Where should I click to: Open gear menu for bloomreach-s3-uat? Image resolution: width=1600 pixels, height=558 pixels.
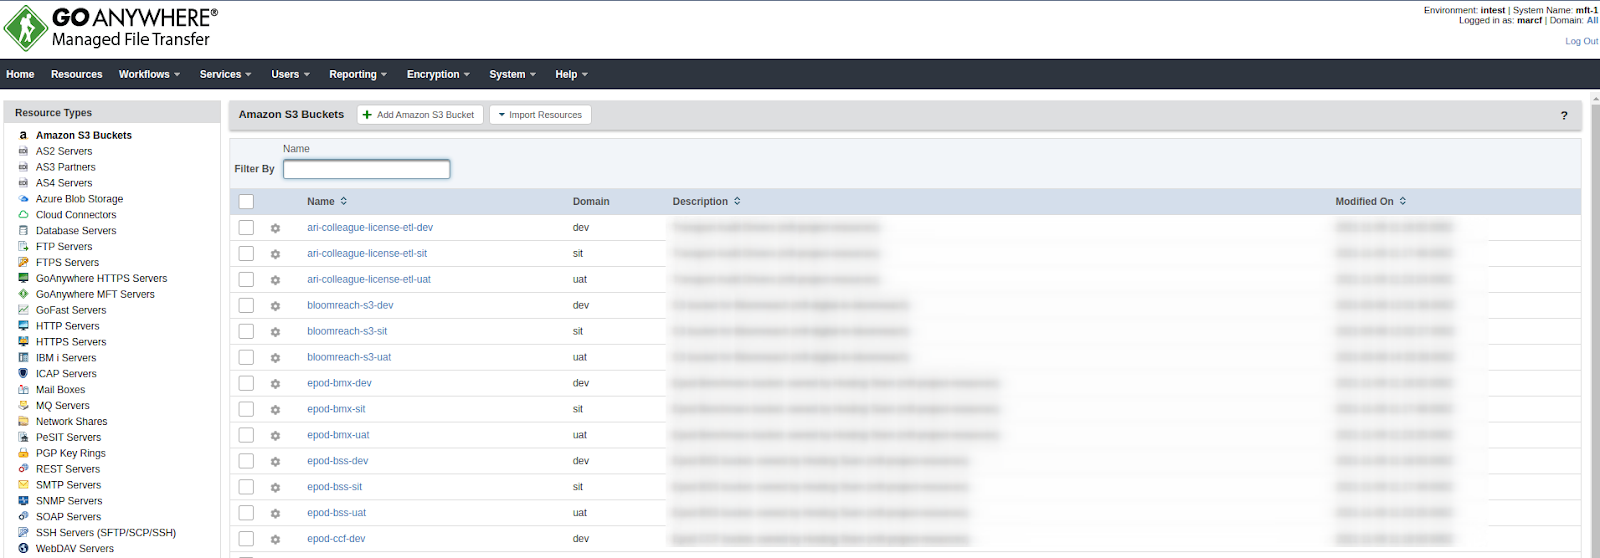point(275,358)
